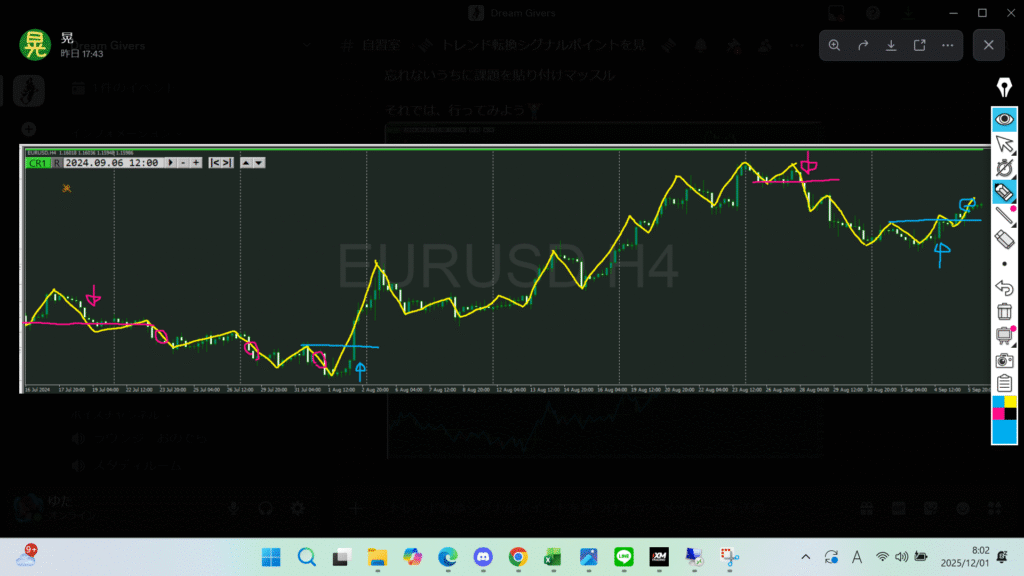Toggle the green CR1 button on chart
Screen dimensions: 1024x576
pos(38,162)
